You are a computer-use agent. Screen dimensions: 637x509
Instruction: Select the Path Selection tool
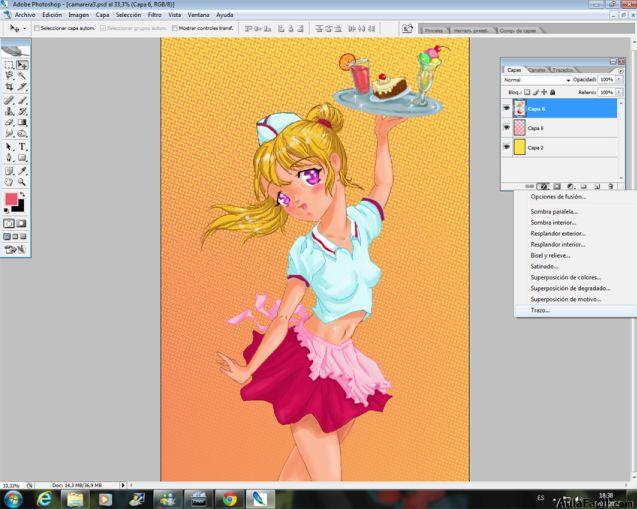[x=9, y=147]
